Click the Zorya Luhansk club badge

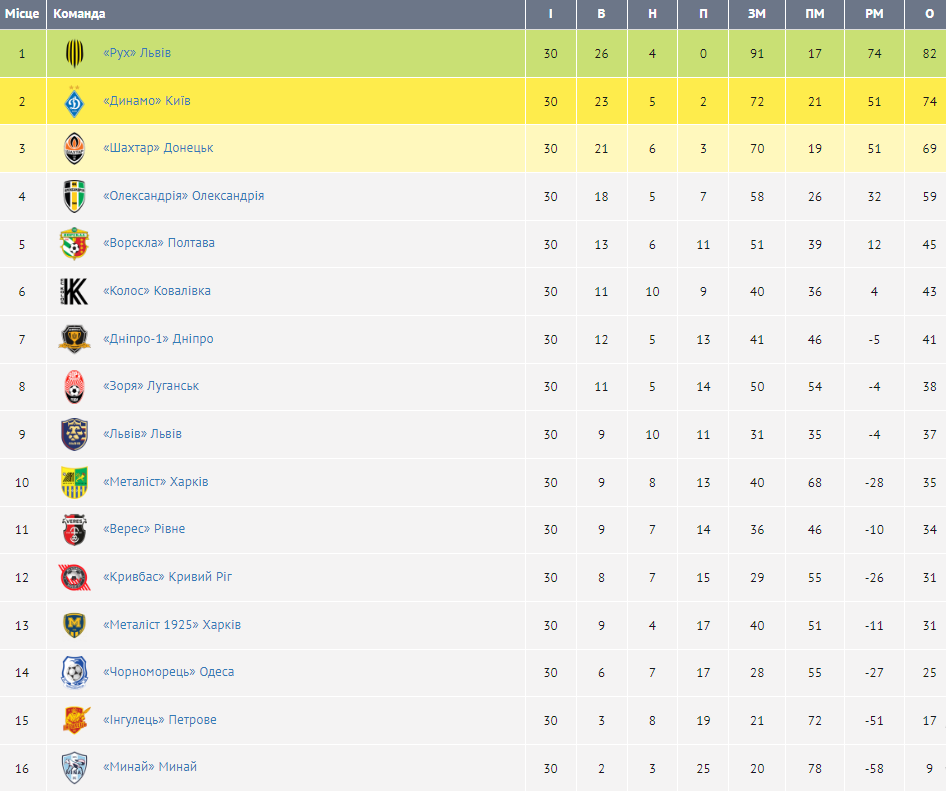coord(74,386)
